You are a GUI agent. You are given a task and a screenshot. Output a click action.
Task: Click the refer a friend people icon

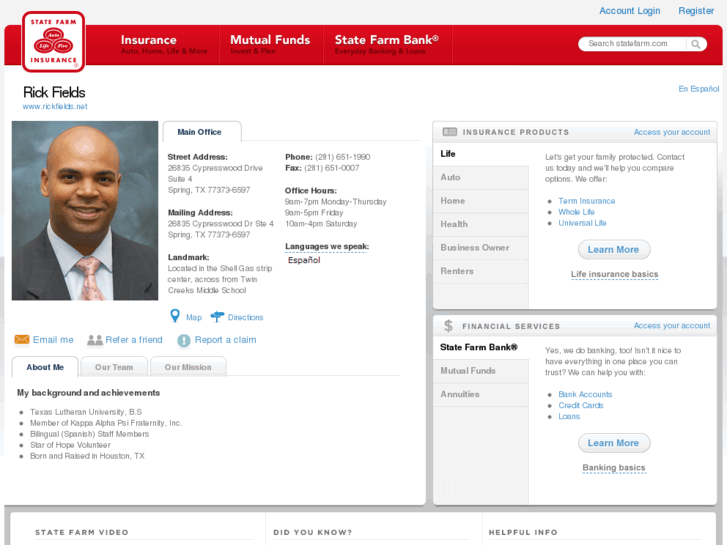tap(95, 340)
